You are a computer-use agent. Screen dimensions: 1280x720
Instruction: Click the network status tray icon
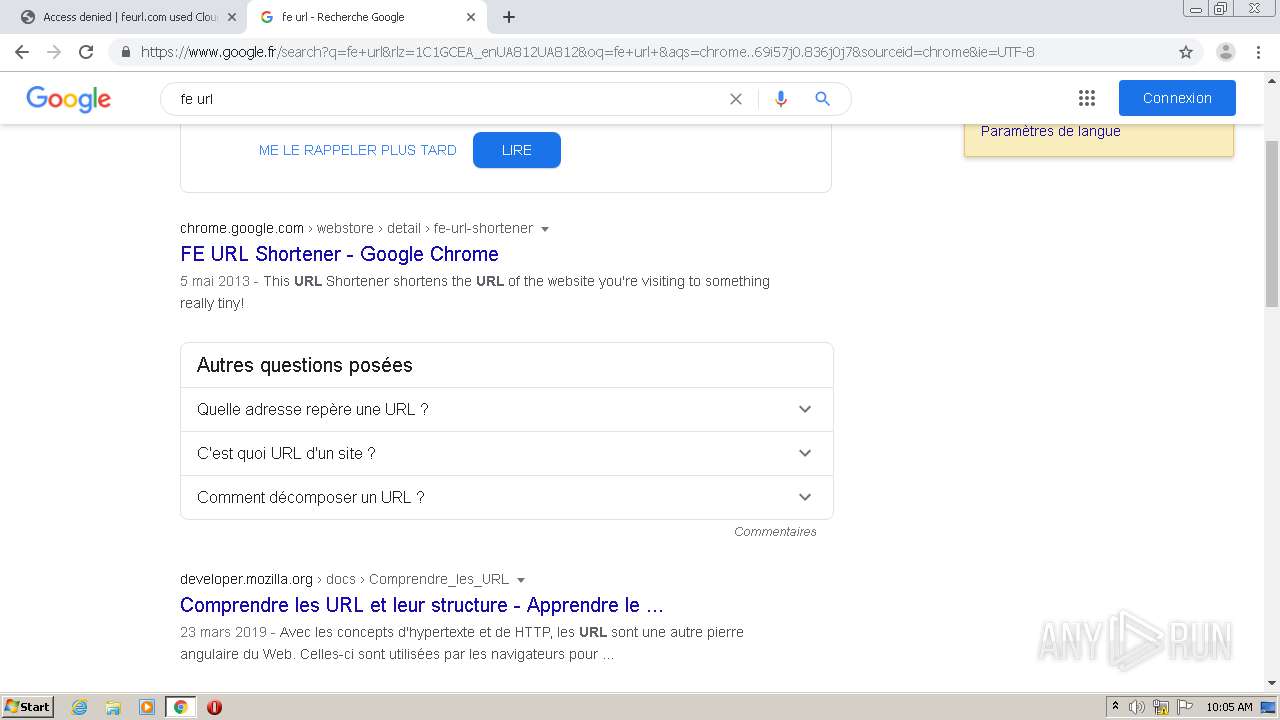1161,707
